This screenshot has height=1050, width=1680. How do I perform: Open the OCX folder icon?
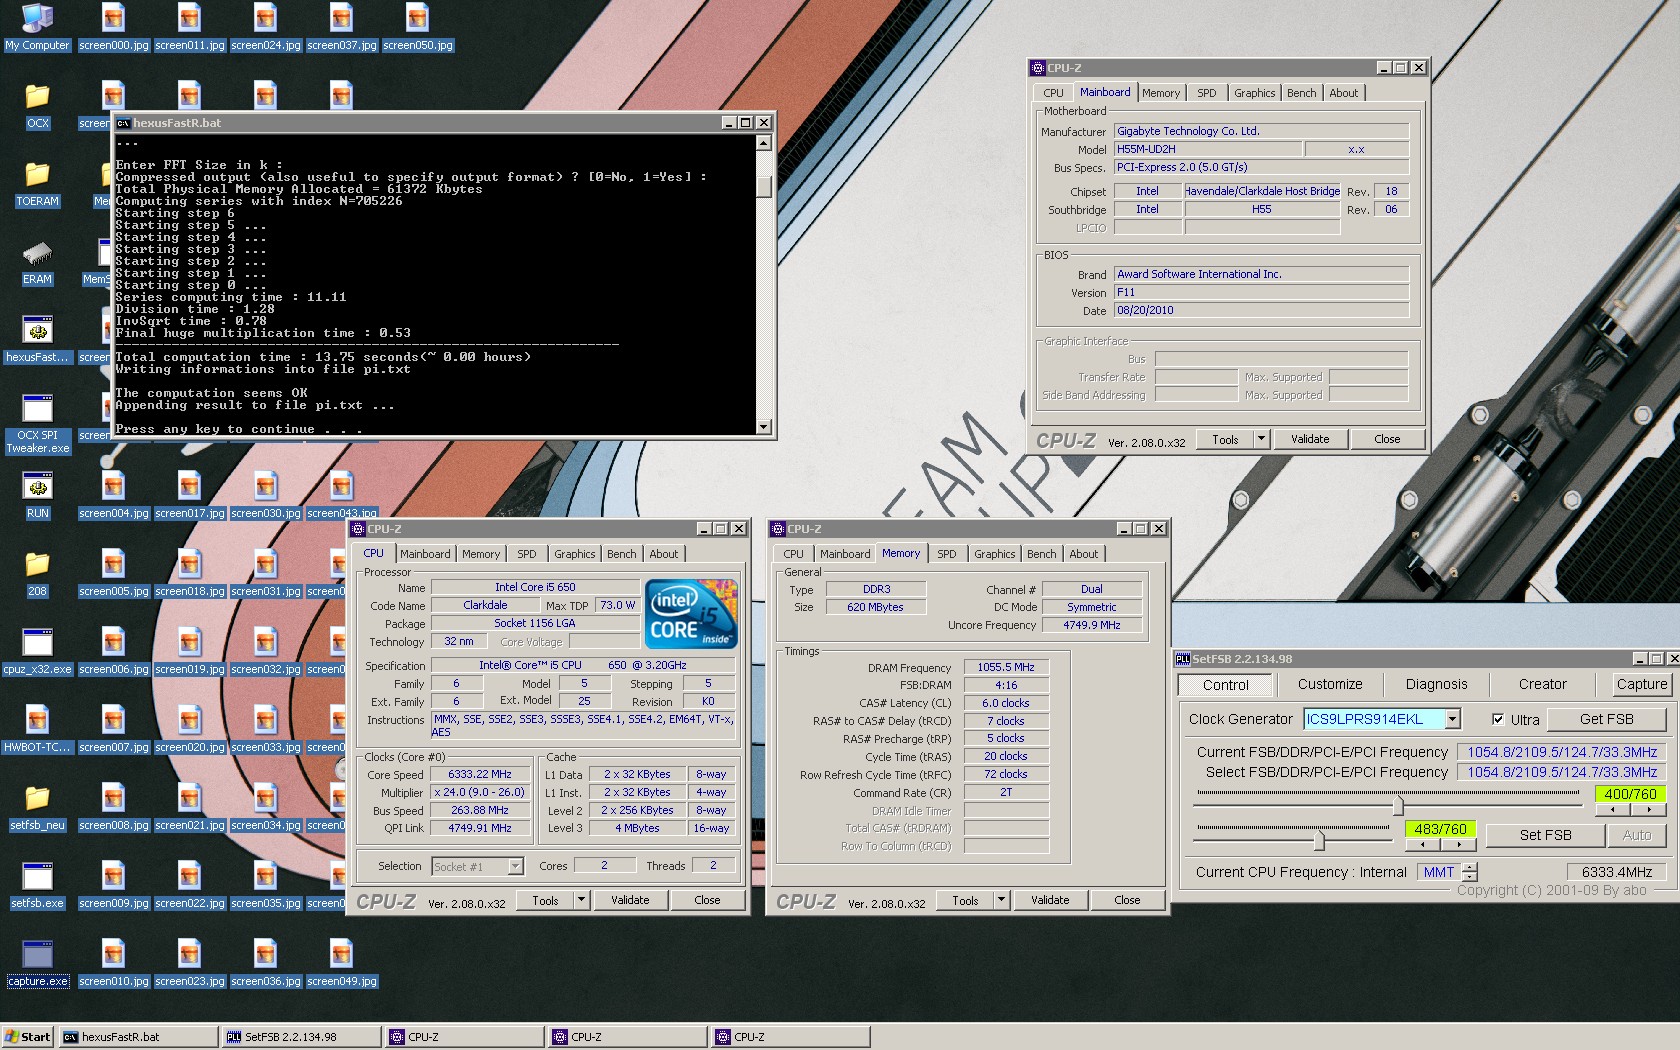[37, 106]
